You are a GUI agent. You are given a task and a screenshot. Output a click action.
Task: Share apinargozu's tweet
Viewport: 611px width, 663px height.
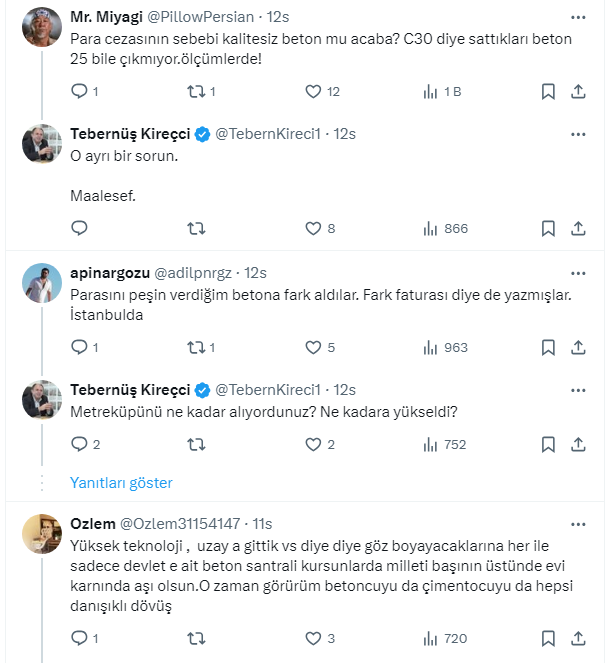tap(578, 348)
